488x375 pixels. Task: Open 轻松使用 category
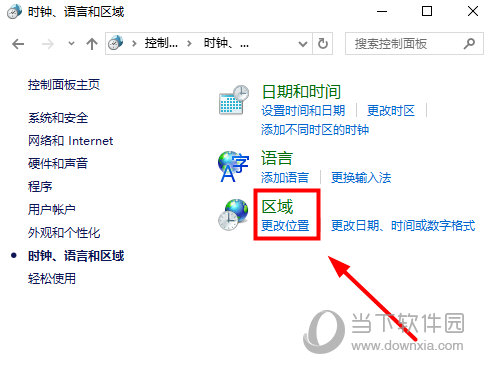coord(52,278)
